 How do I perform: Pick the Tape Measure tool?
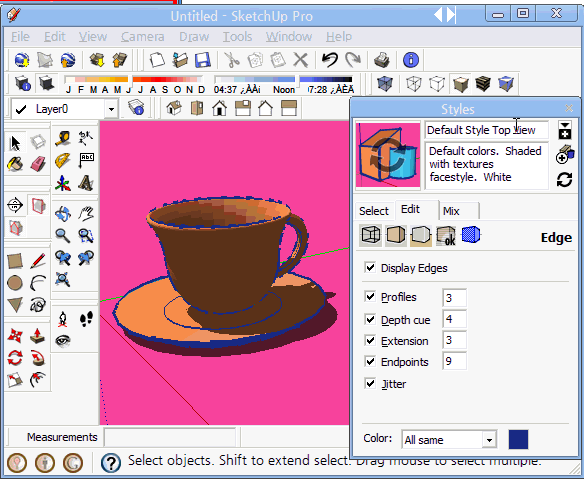tap(63, 139)
